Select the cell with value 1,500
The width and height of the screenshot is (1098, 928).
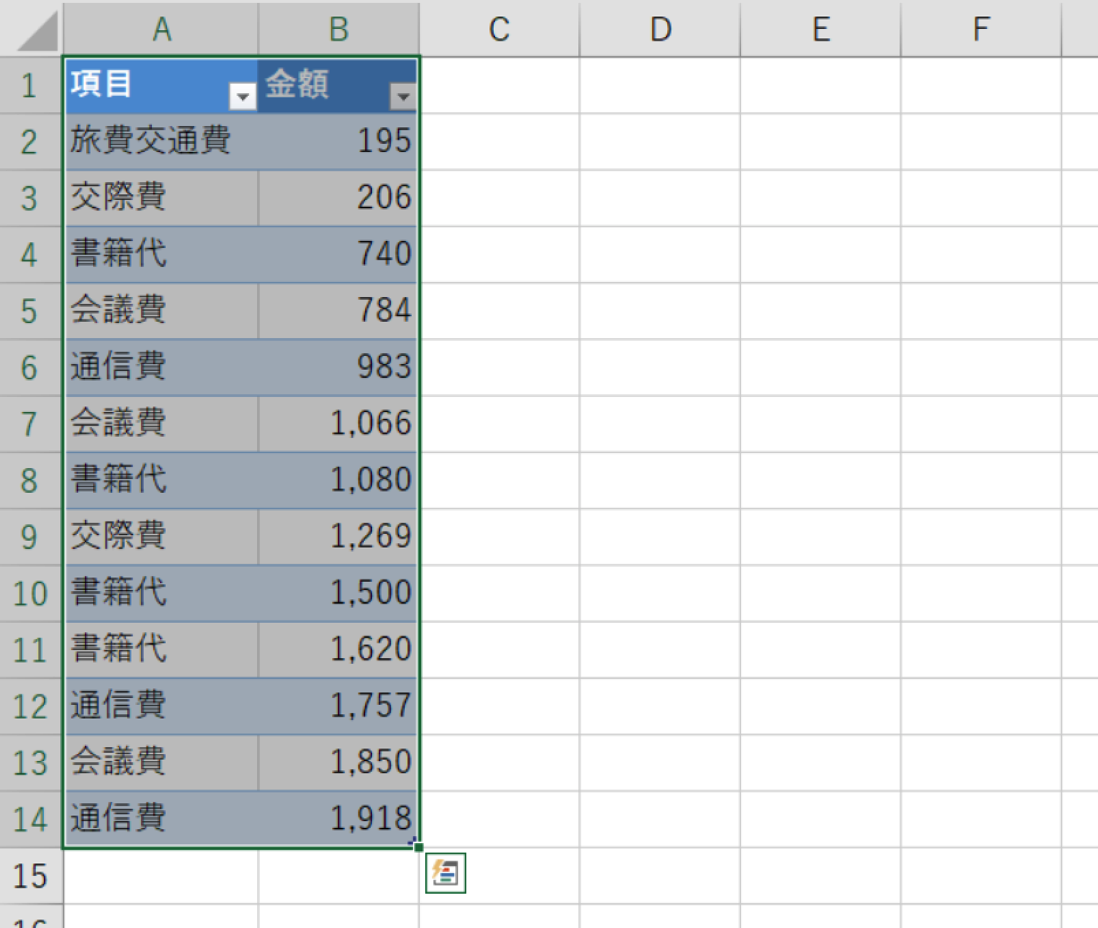coord(339,594)
